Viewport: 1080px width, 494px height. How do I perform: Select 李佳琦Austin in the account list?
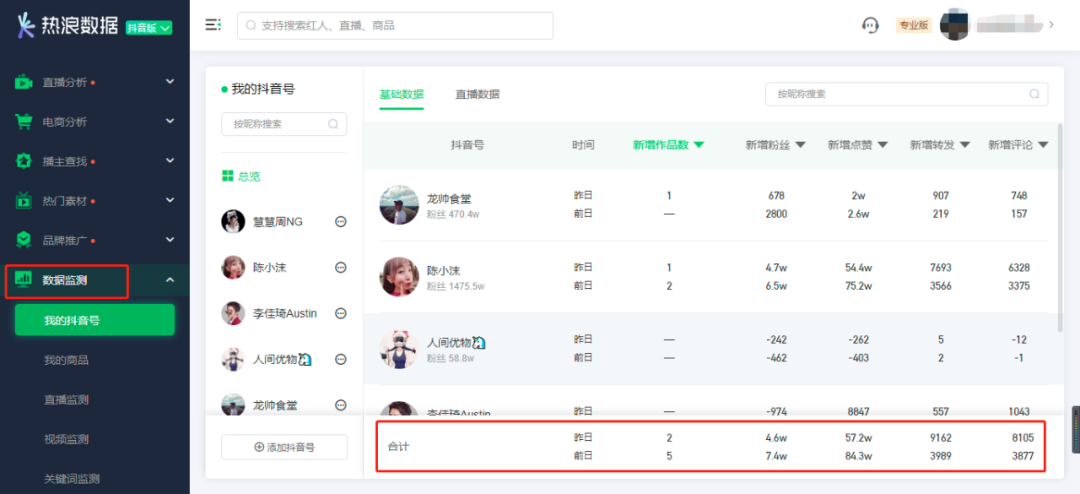tap(285, 313)
